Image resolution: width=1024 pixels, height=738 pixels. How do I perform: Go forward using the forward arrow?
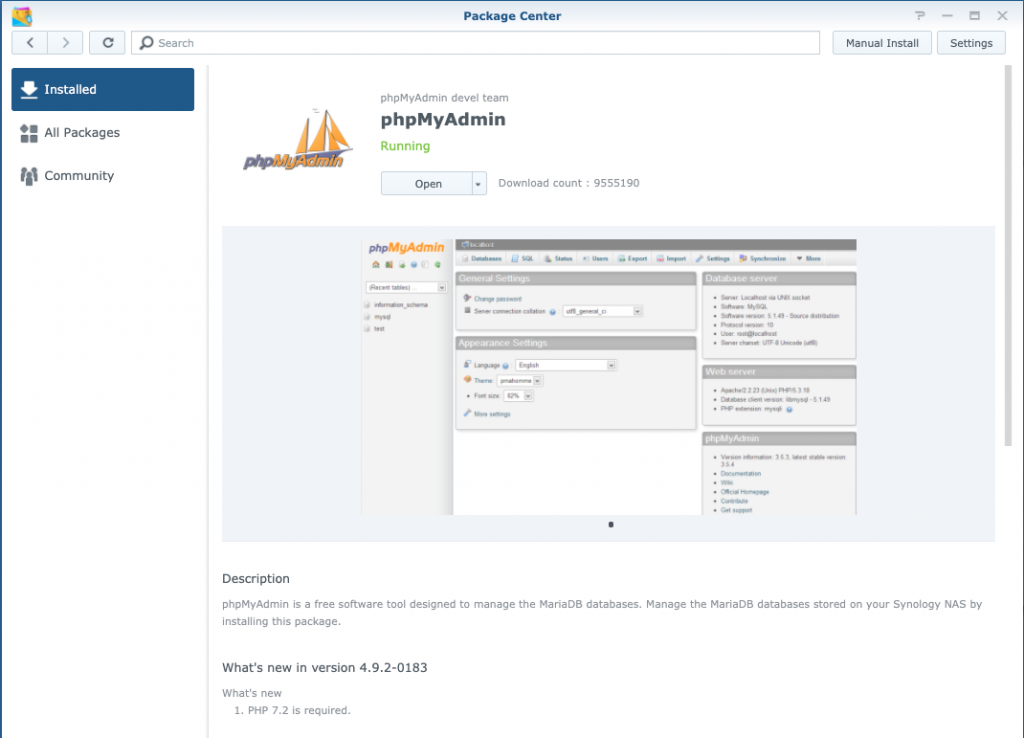pyautogui.click(x=65, y=43)
